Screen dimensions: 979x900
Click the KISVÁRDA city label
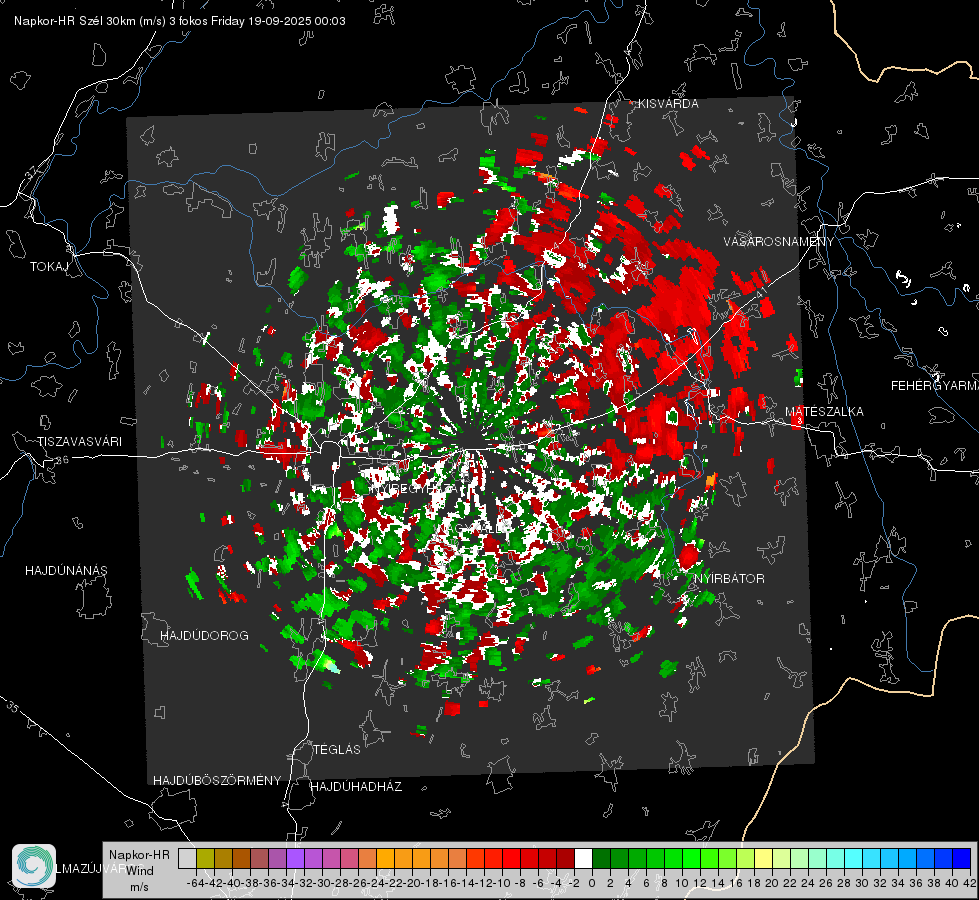(668, 104)
